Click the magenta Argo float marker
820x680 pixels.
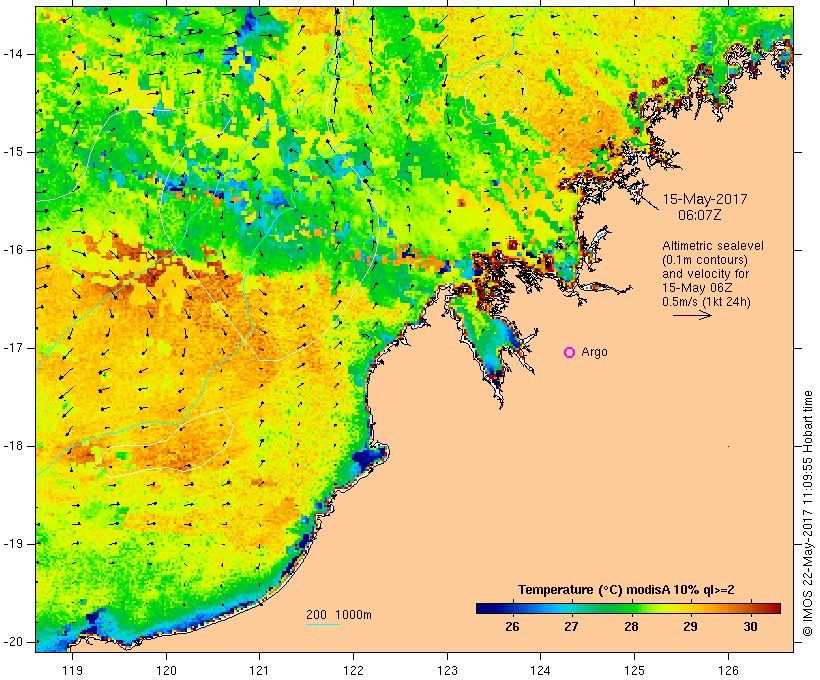coord(570,353)
